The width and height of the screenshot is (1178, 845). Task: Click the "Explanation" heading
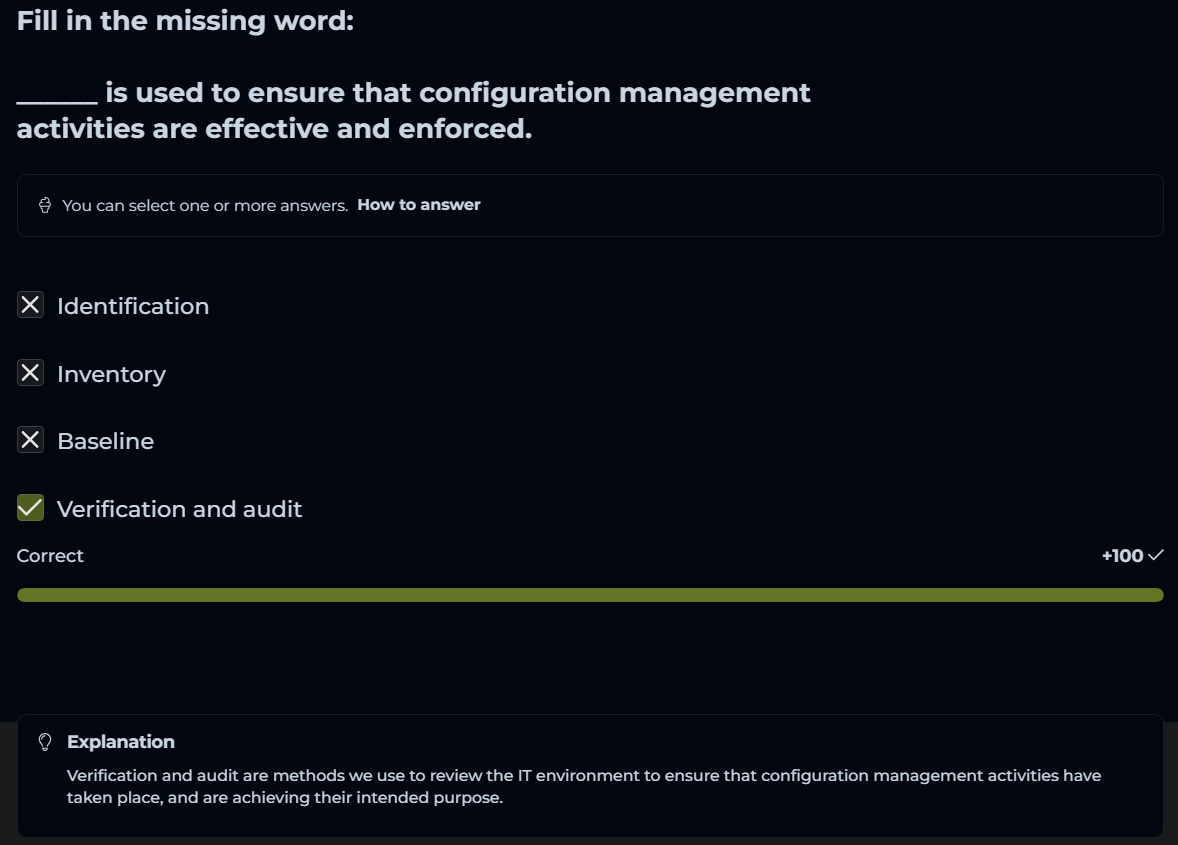click(121, 742)
